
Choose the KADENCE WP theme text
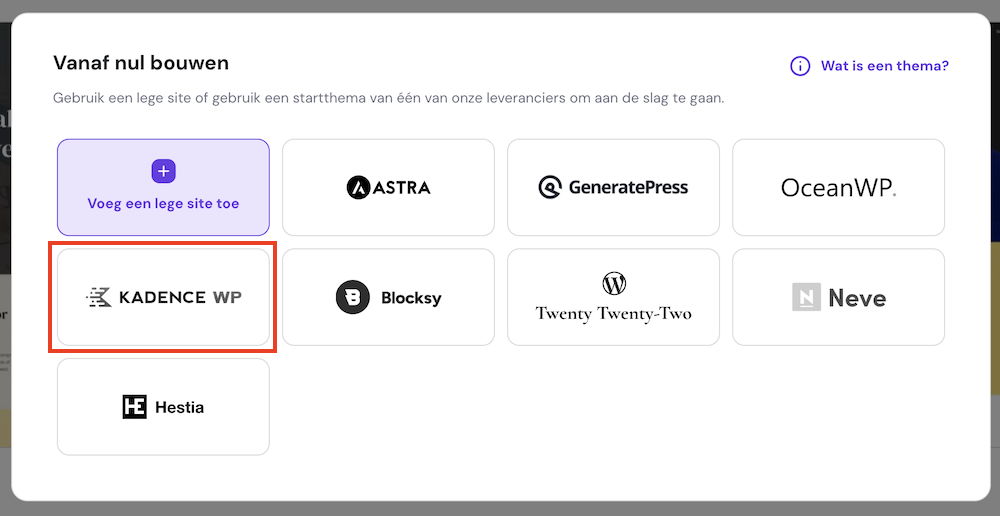click(x=180, y=297)
